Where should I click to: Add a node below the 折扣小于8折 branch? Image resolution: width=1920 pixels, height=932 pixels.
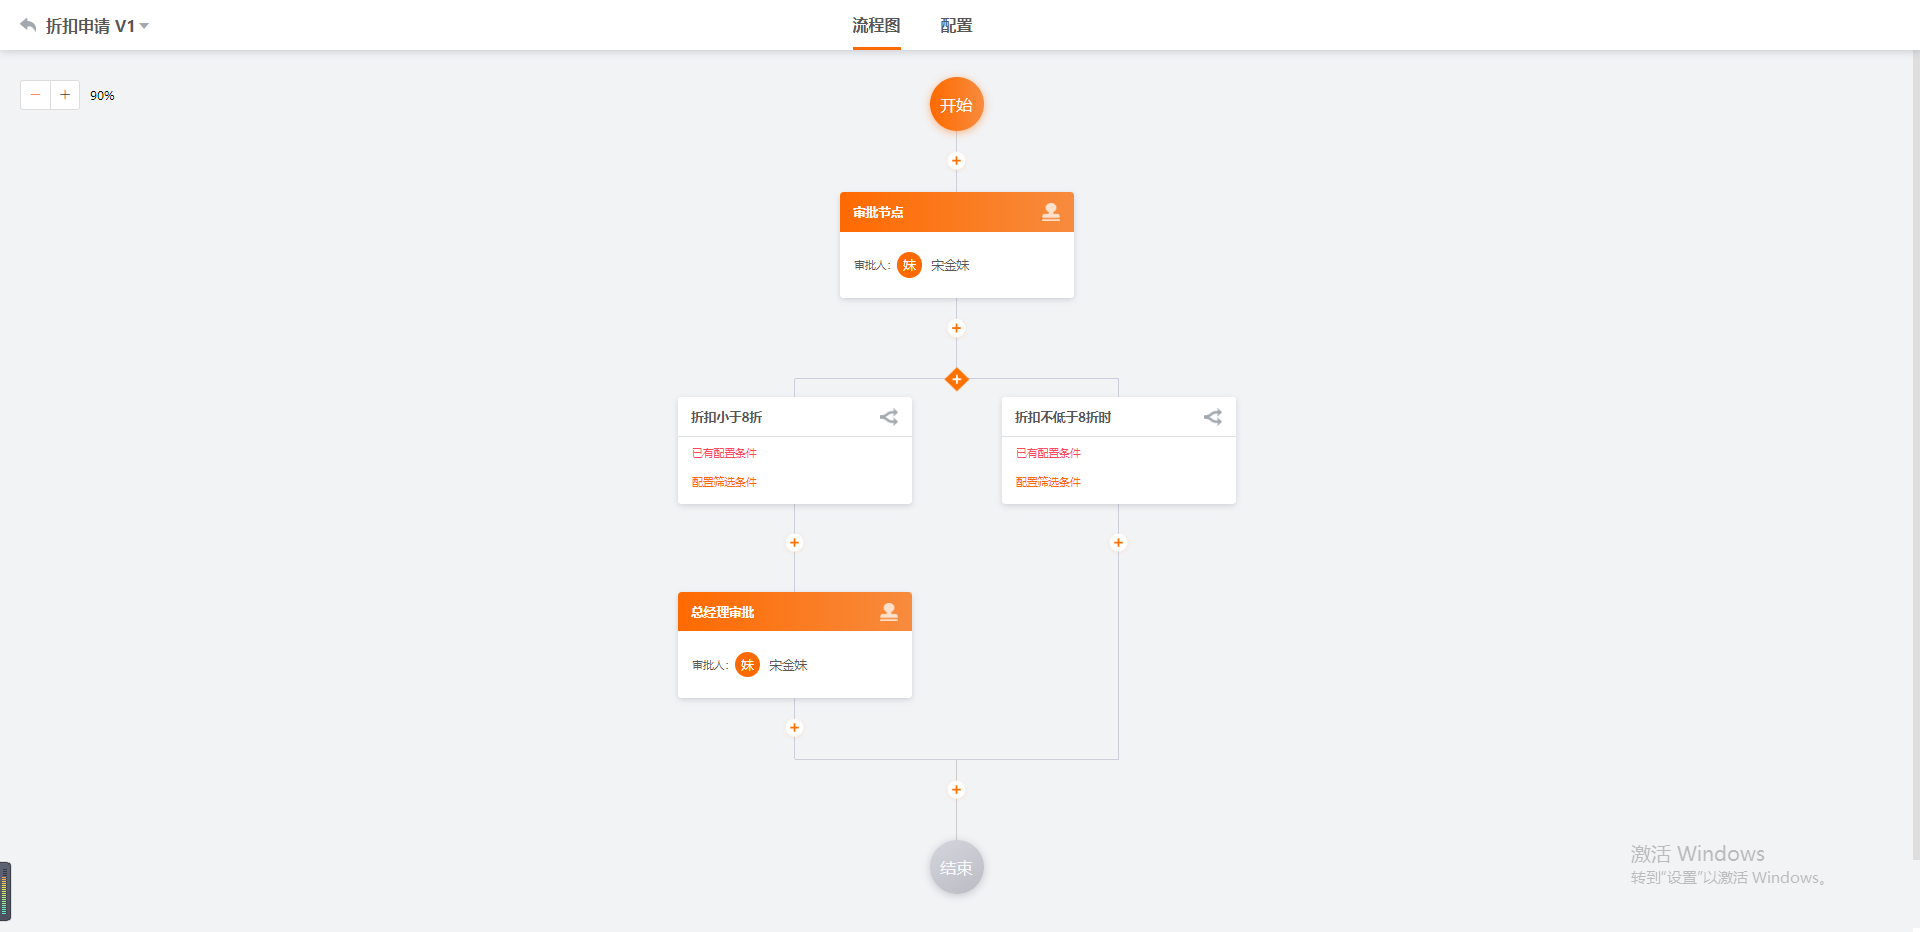[794, 543]
